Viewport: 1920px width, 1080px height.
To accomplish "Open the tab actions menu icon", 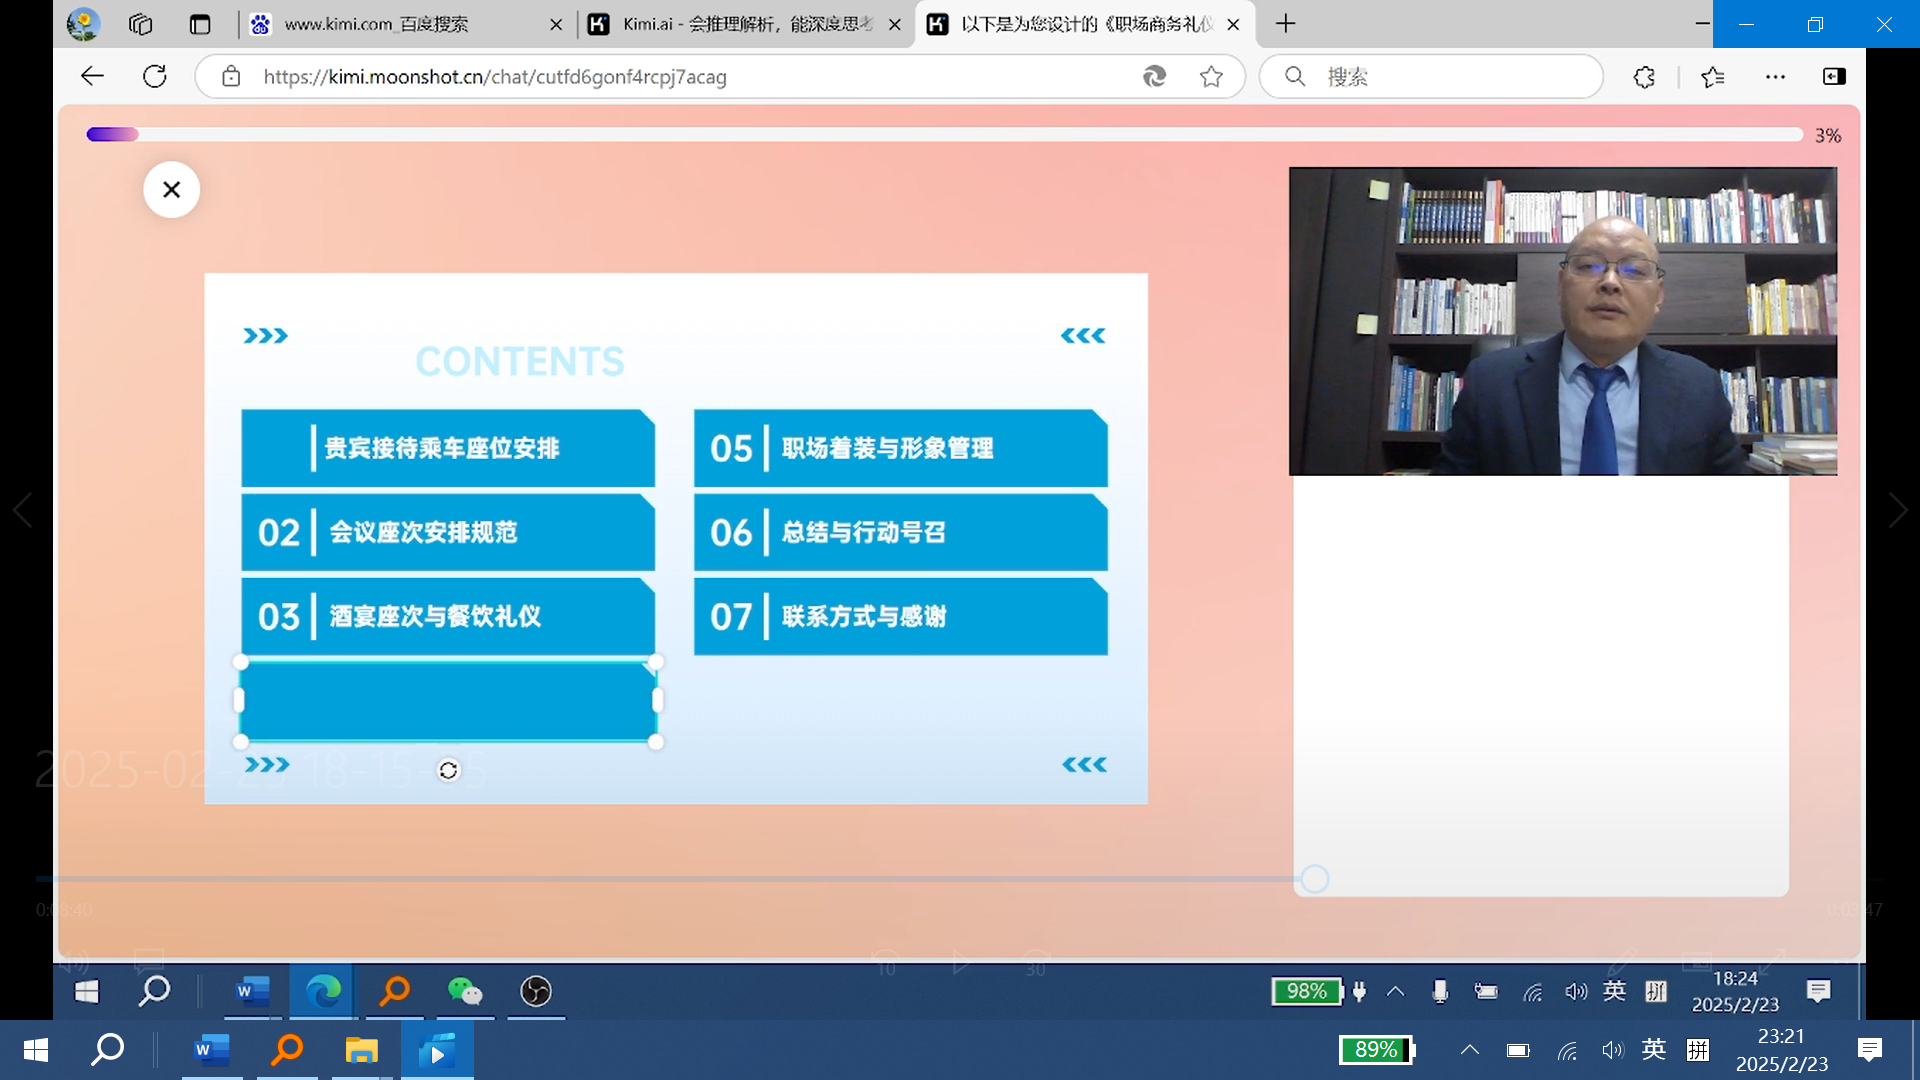I will pos(200,24).
